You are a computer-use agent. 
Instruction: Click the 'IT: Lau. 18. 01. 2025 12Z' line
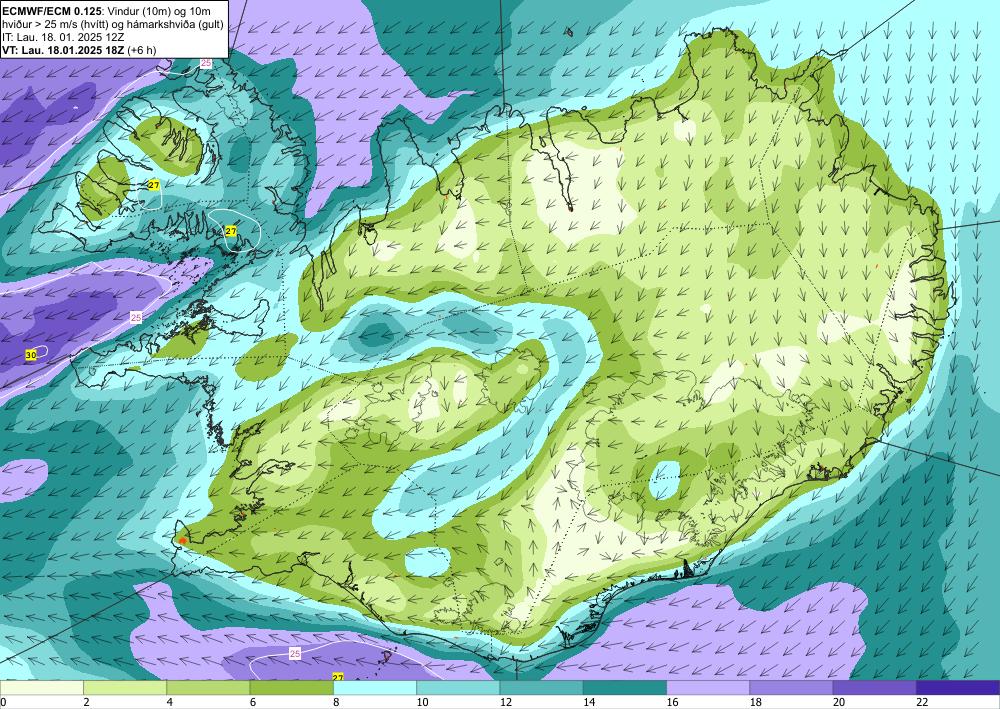63,37
